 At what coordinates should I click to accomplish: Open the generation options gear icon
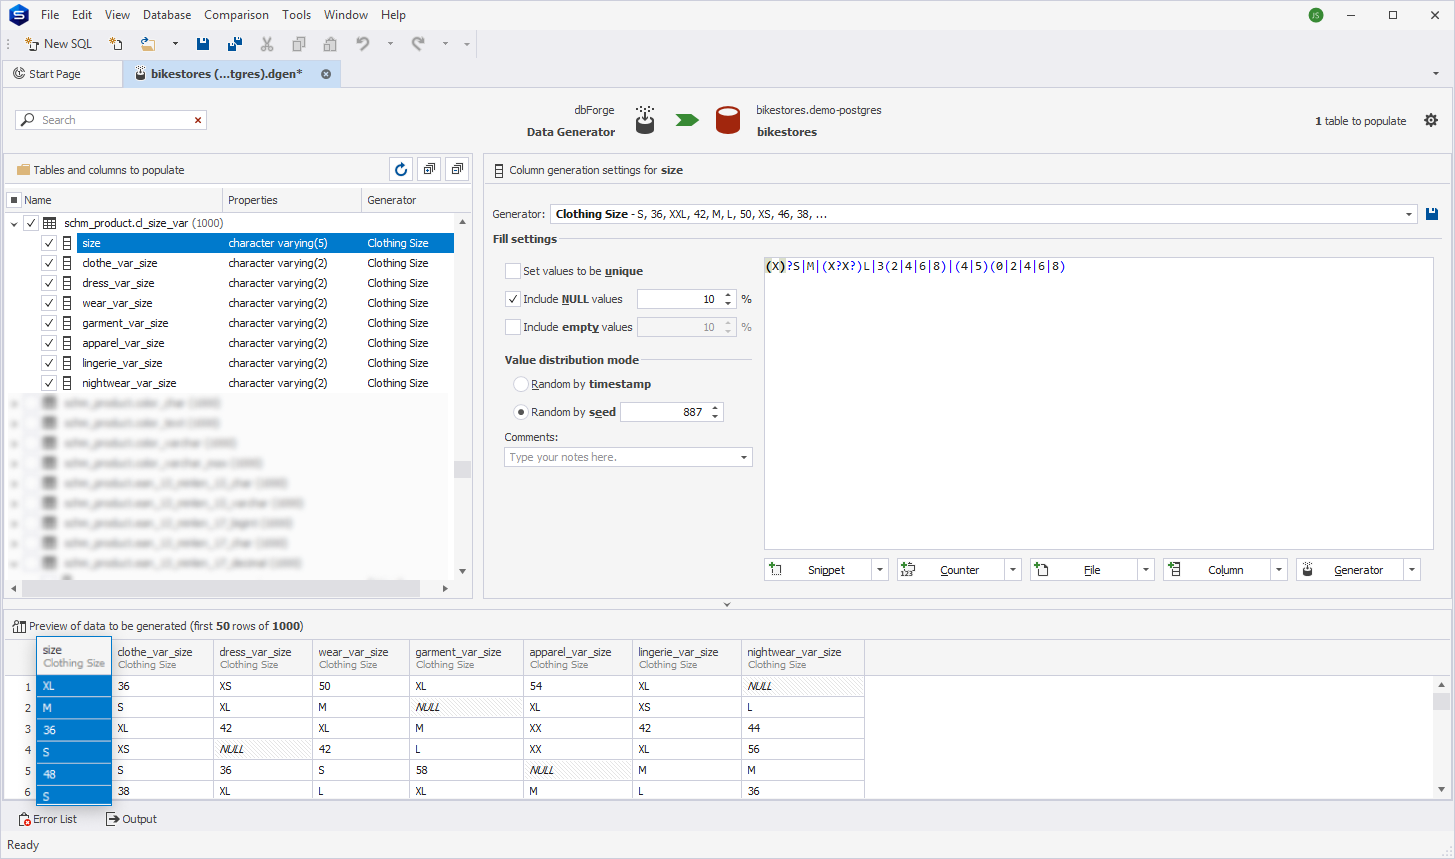click(x=1431, y=120)
